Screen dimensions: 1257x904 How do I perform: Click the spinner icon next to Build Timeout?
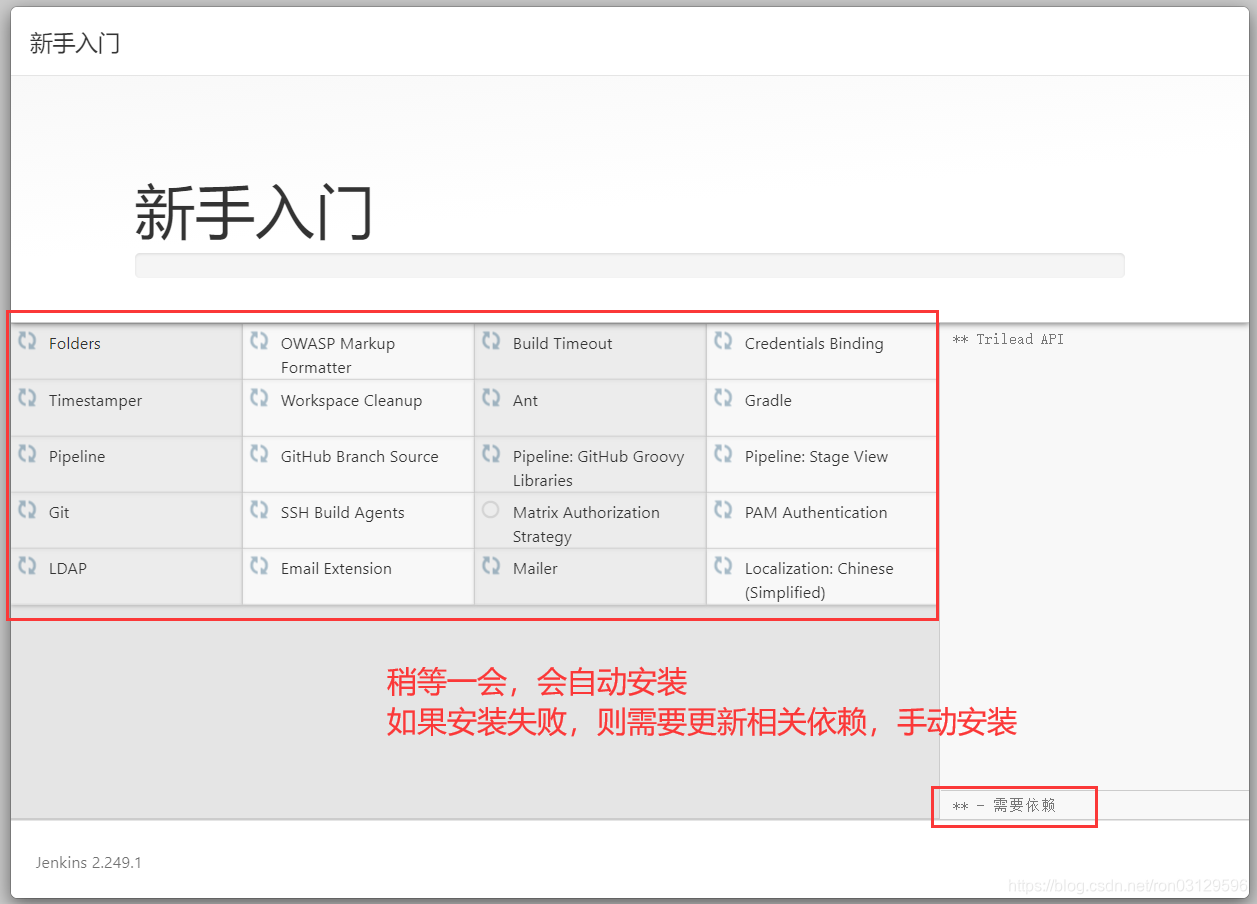coord(491,341)
